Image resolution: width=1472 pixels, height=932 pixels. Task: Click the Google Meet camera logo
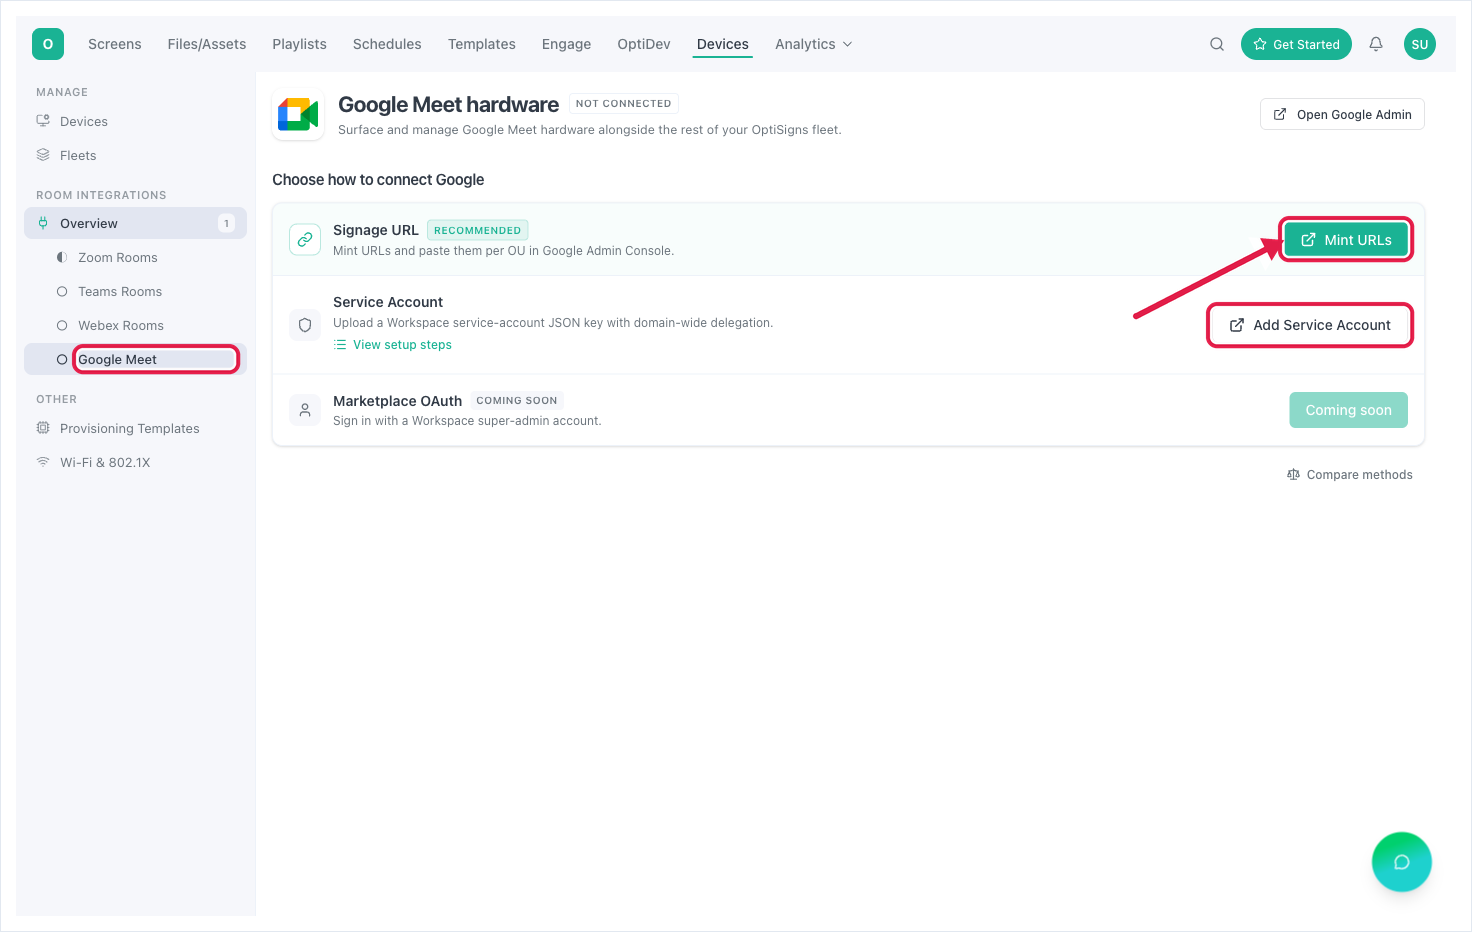[298, 115]
